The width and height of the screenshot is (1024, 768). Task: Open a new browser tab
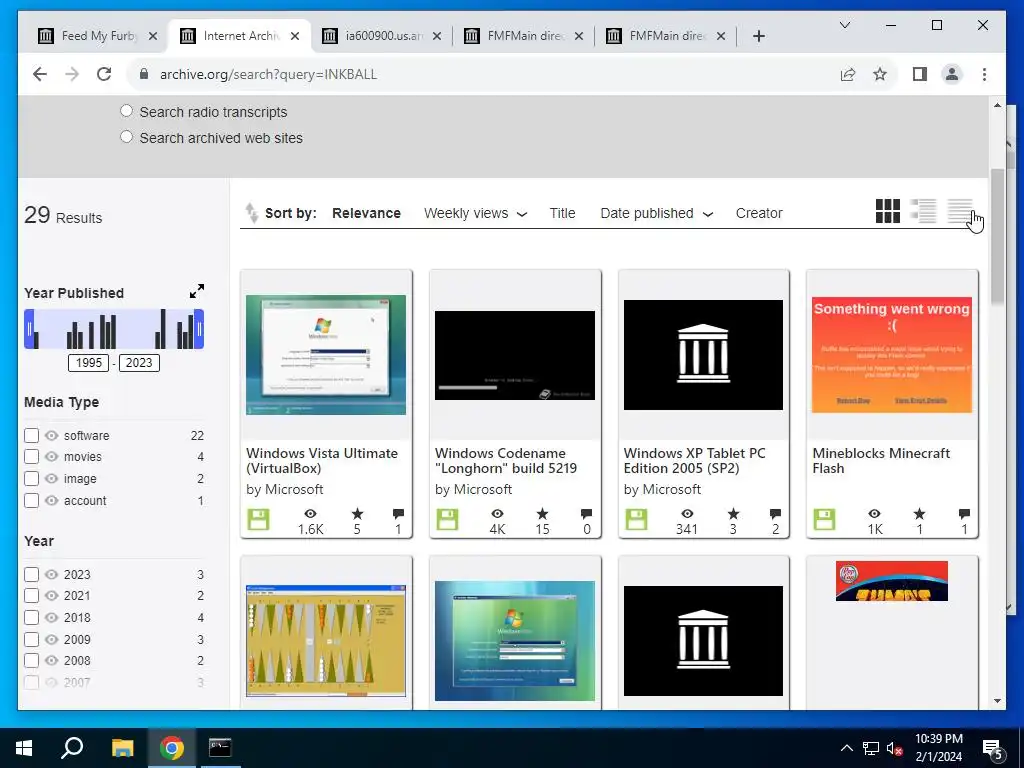click(x=758, y=36)
